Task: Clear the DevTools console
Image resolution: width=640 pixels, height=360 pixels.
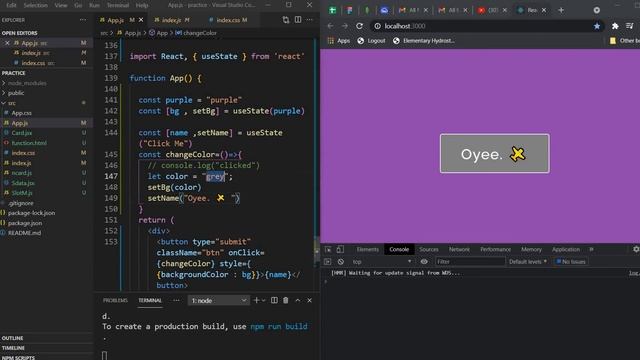Action: pos(340,262)
